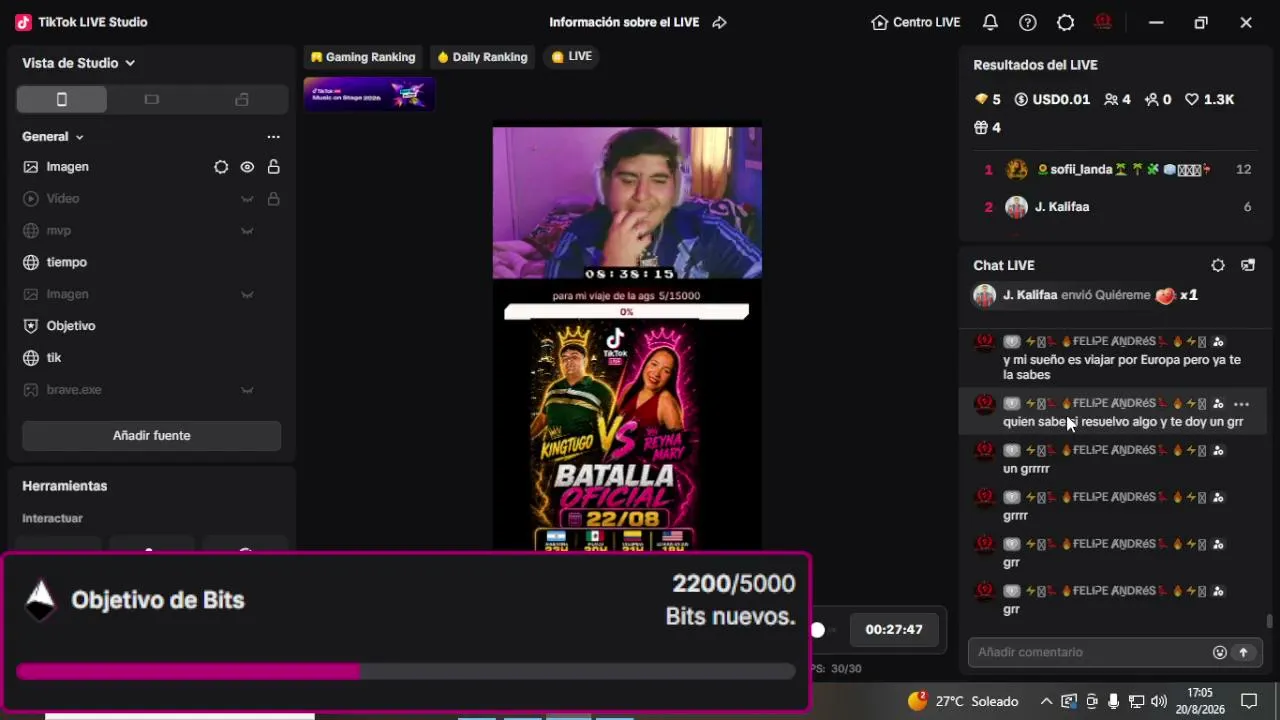Viewport: 1280px width, 720px height.
Task: Click the game icon of the brave.exe source
Action: point(31,390)
